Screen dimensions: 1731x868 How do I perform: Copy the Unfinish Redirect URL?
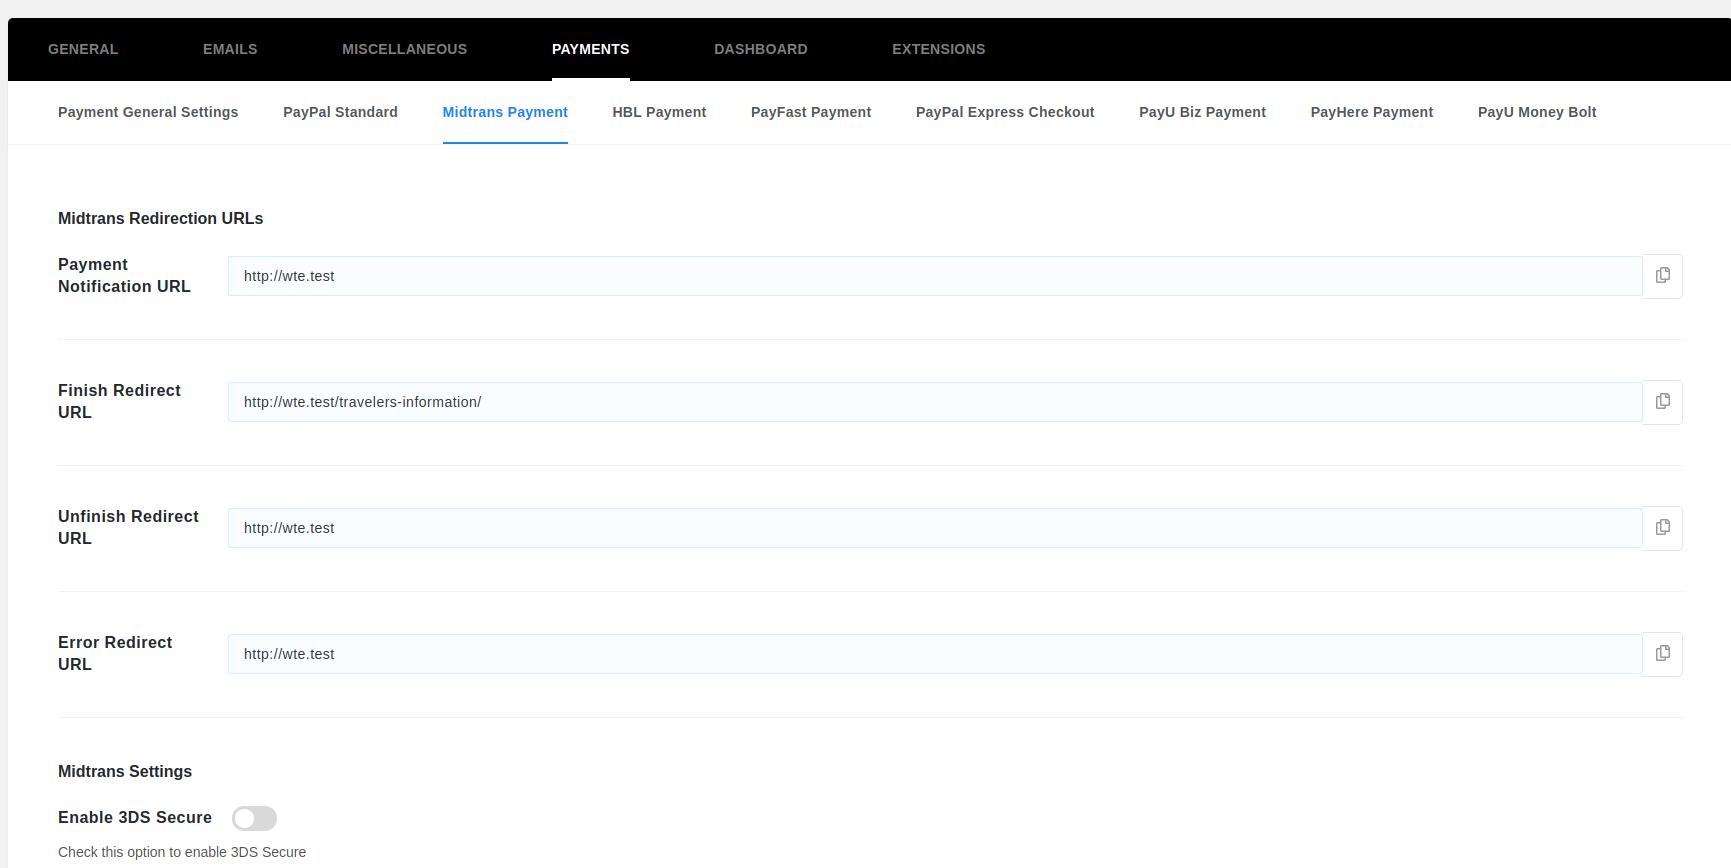pos(1662,528)
